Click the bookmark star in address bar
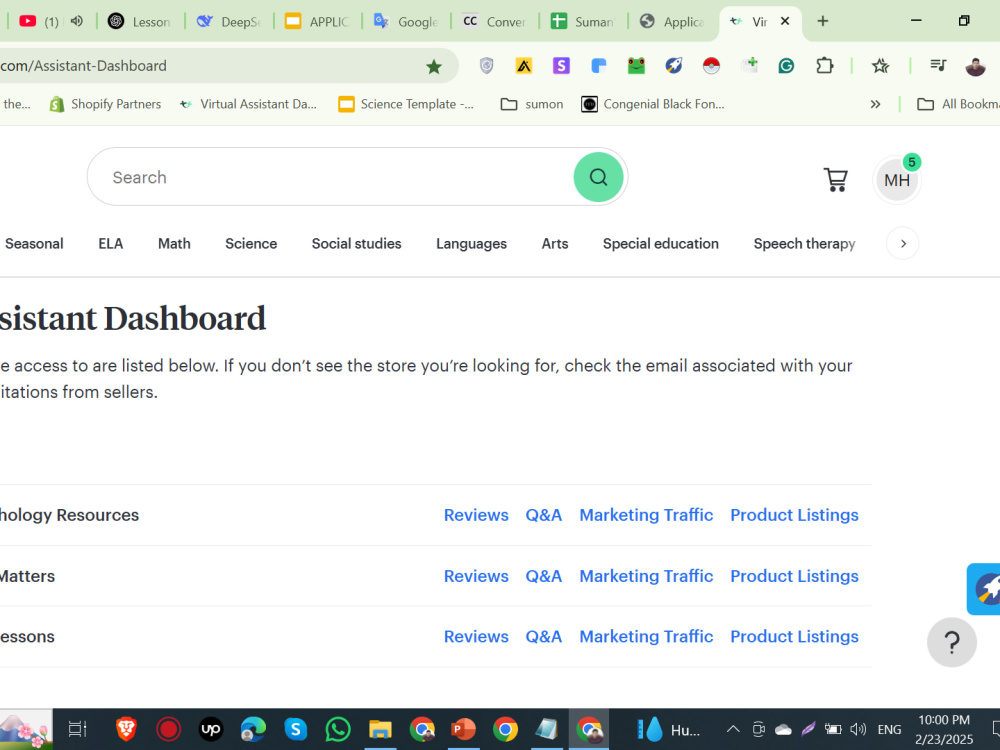Screen dimensions: 1000x750 tap(434, 66)
